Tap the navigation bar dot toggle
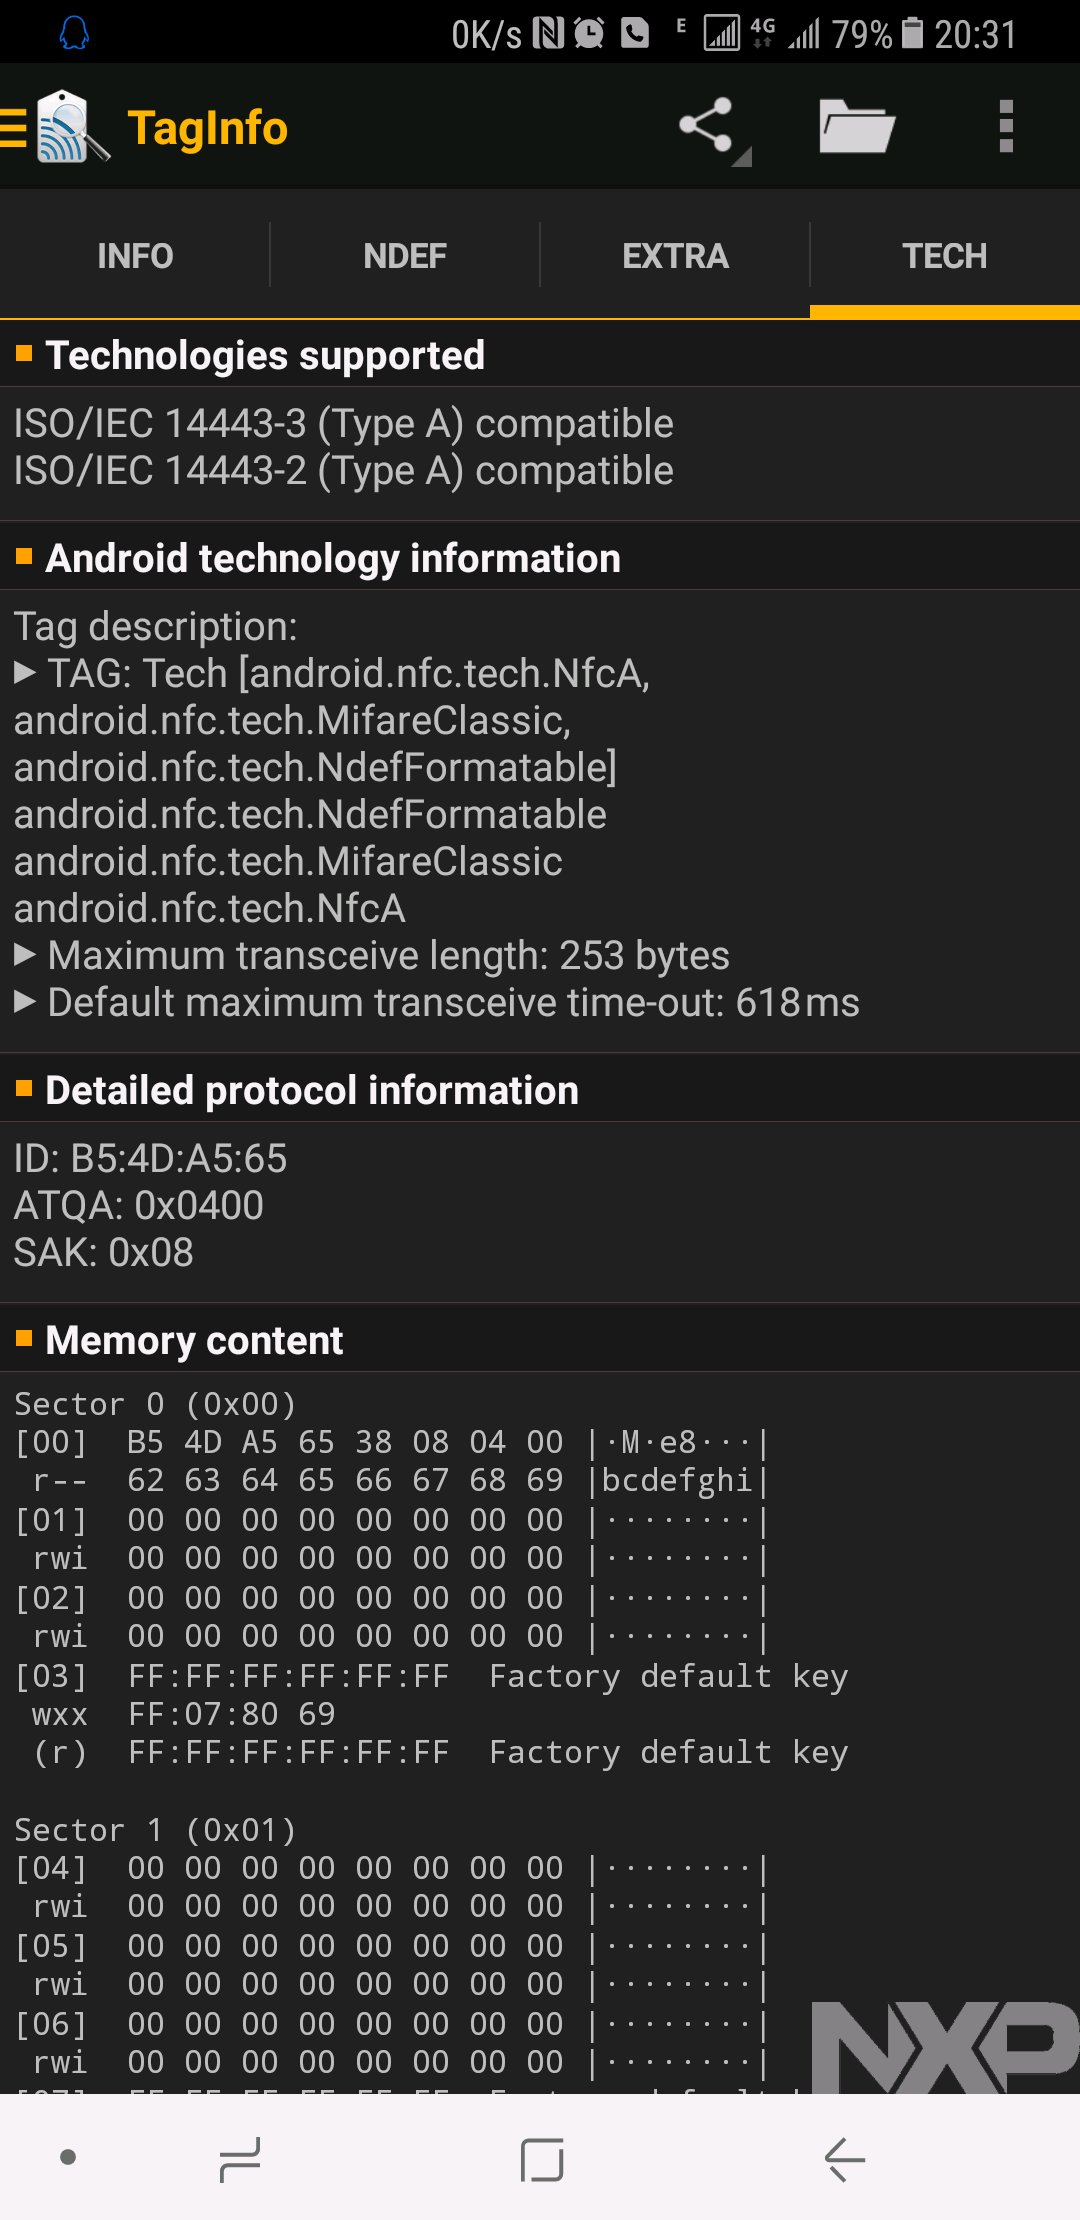1080x2220 pixels. click(x=68, y=2157)
